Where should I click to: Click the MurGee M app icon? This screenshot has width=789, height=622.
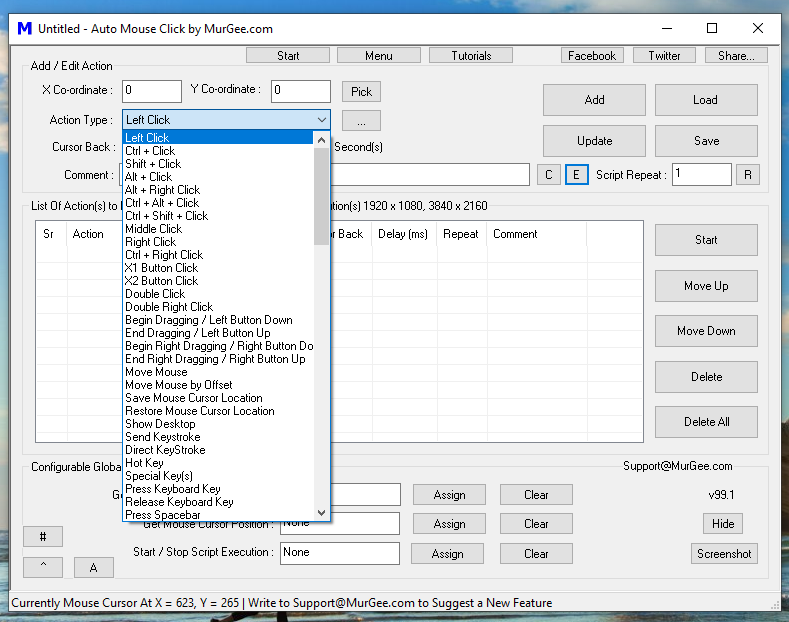pyautogui.click(x=25, y=29)
